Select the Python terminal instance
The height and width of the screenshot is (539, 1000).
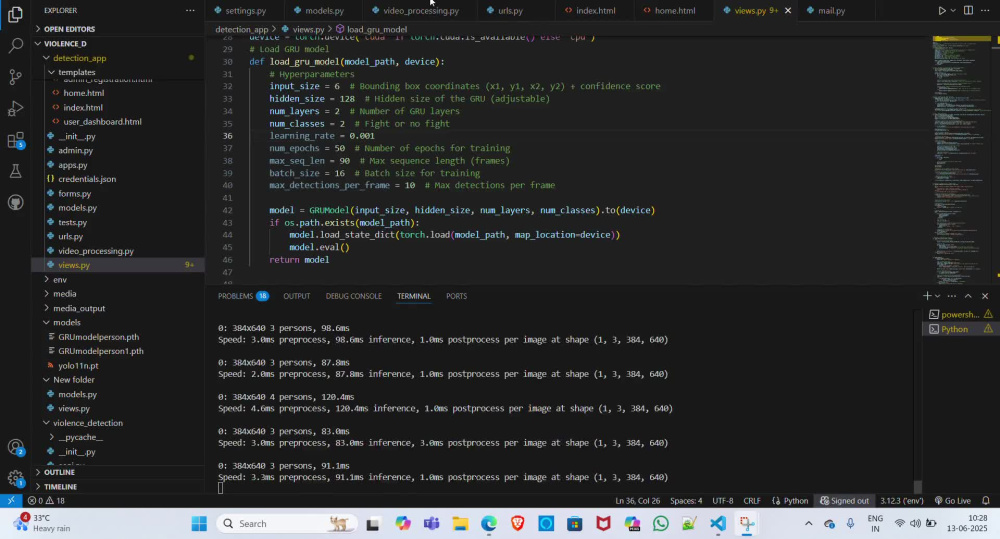(x=960, y=329)
